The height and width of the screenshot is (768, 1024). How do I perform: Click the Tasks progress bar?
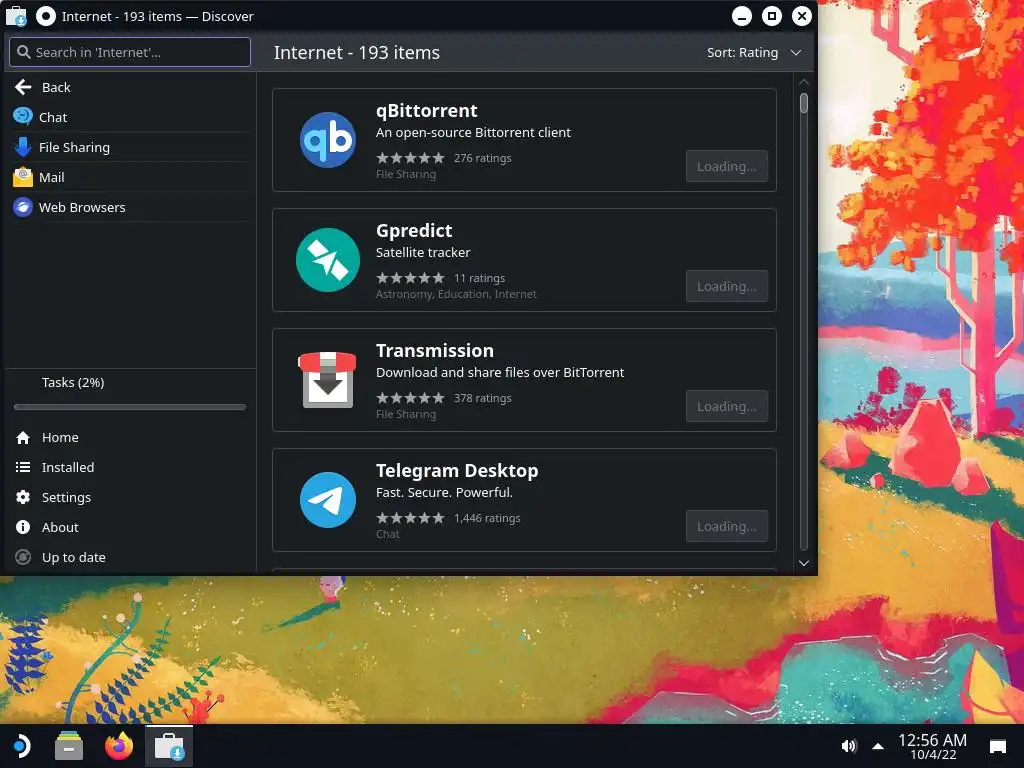(x=130, y=407)
